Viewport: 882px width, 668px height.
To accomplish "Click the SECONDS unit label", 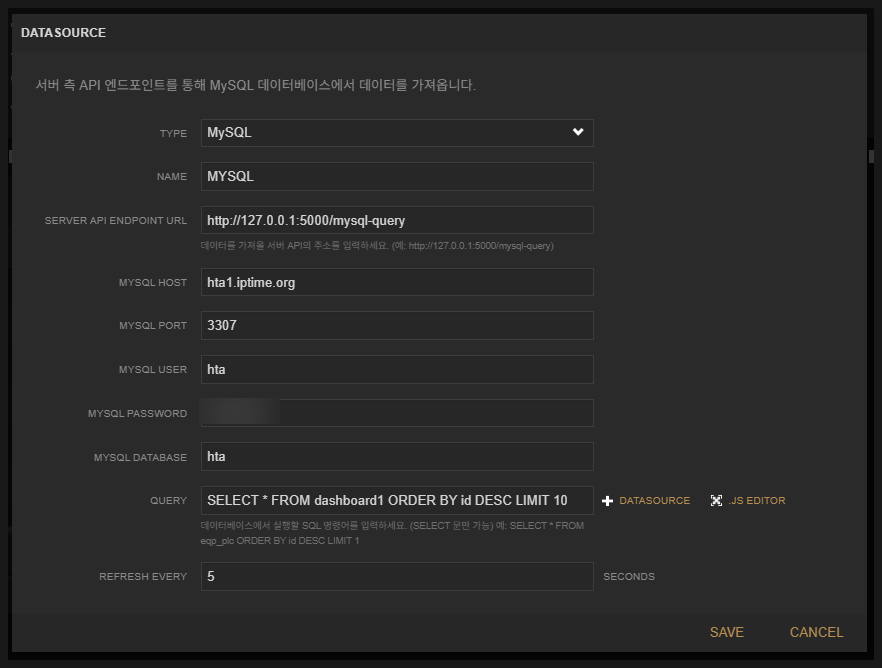I will (x=629, y=576).
